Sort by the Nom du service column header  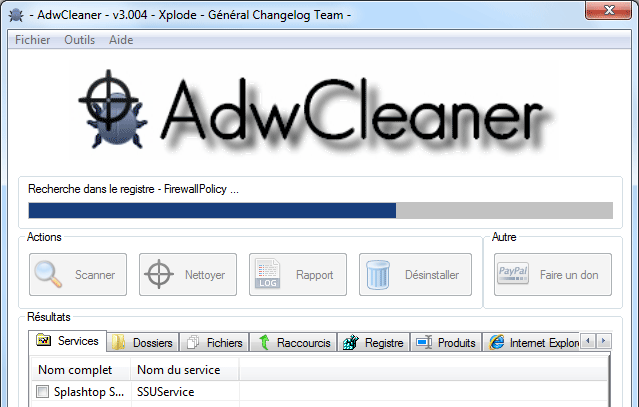click(185, 370)
